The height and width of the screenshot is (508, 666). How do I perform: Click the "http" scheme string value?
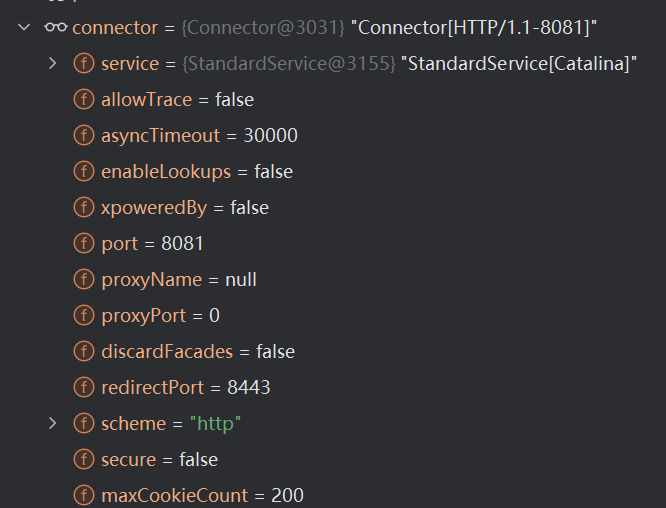(x=216, y=424)
